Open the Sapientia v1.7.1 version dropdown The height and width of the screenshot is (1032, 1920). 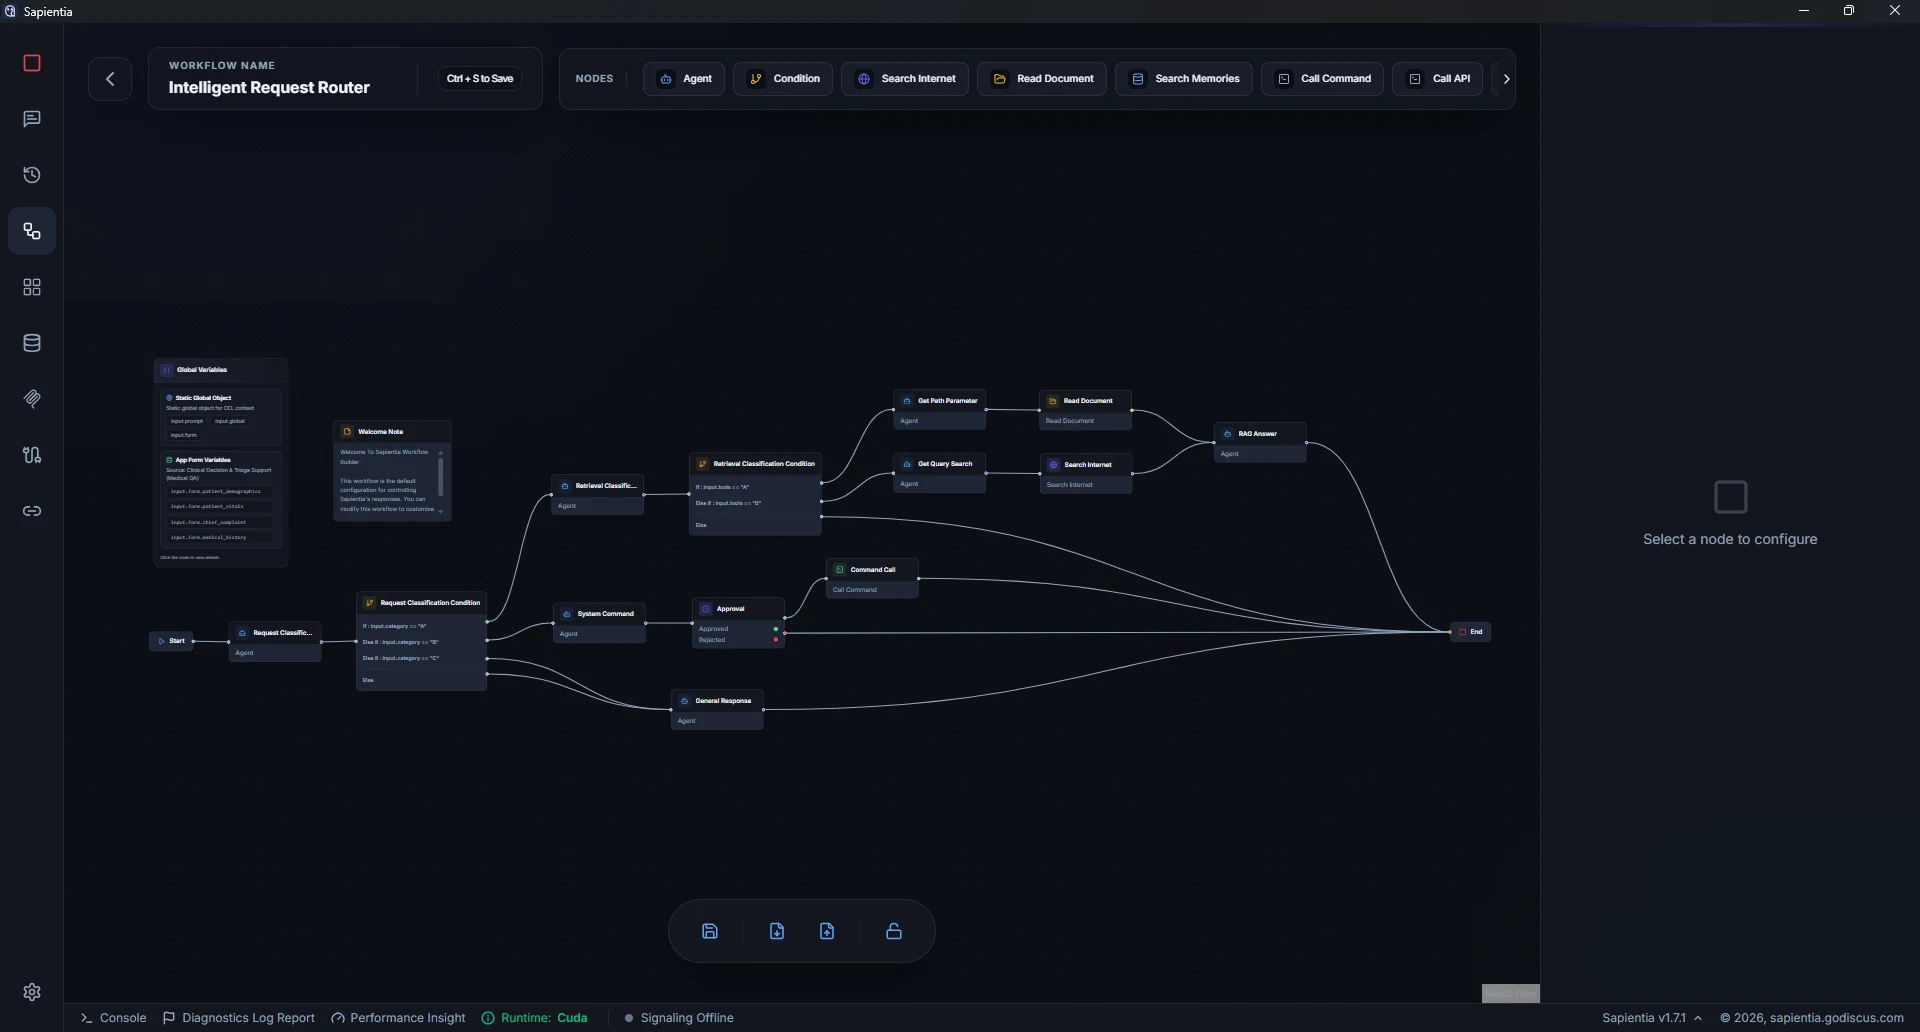click(x=1652, y=1017)
